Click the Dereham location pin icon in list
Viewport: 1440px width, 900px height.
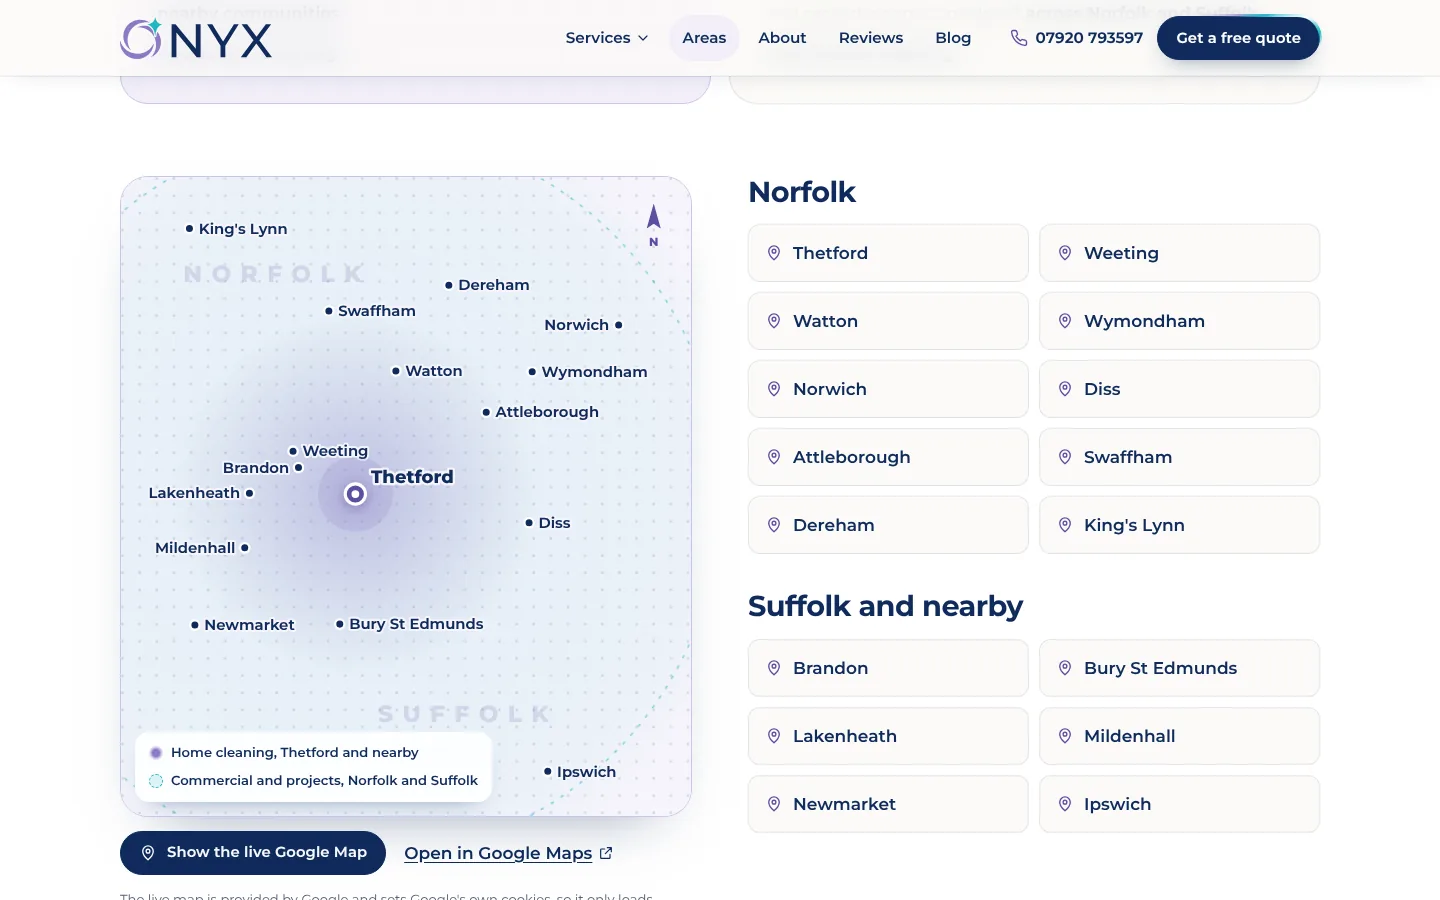tap(774, 525)
